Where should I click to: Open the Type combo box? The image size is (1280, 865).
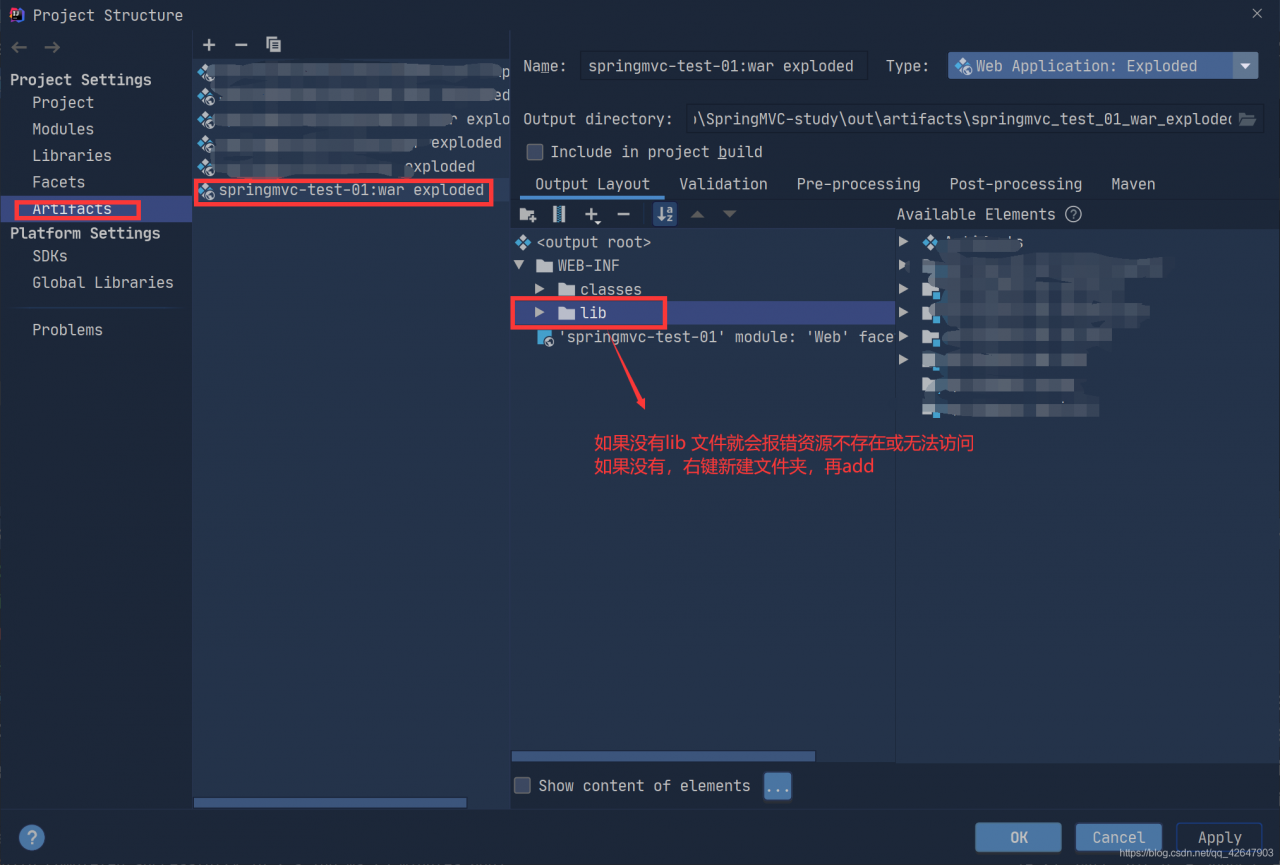click(x=1102, y=66)
